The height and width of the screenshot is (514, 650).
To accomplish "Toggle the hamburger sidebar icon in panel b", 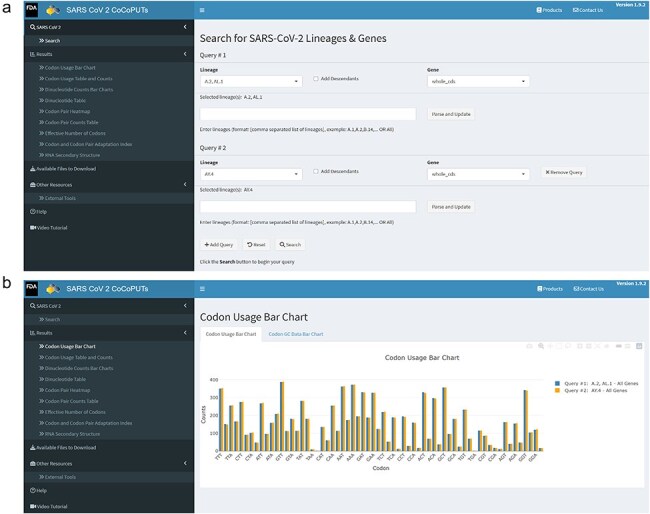I will (202, 289).
